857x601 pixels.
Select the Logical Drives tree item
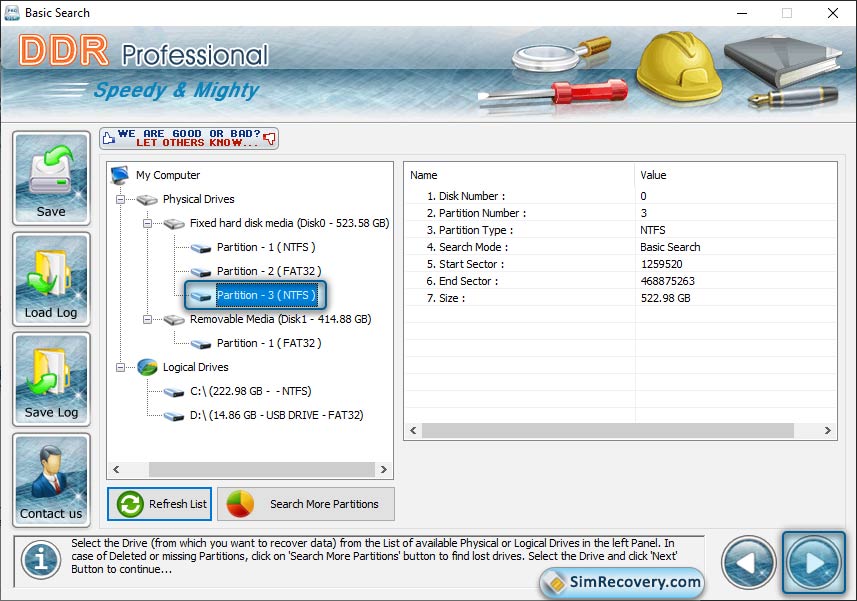pyautogui.click(x=196, y=368)
